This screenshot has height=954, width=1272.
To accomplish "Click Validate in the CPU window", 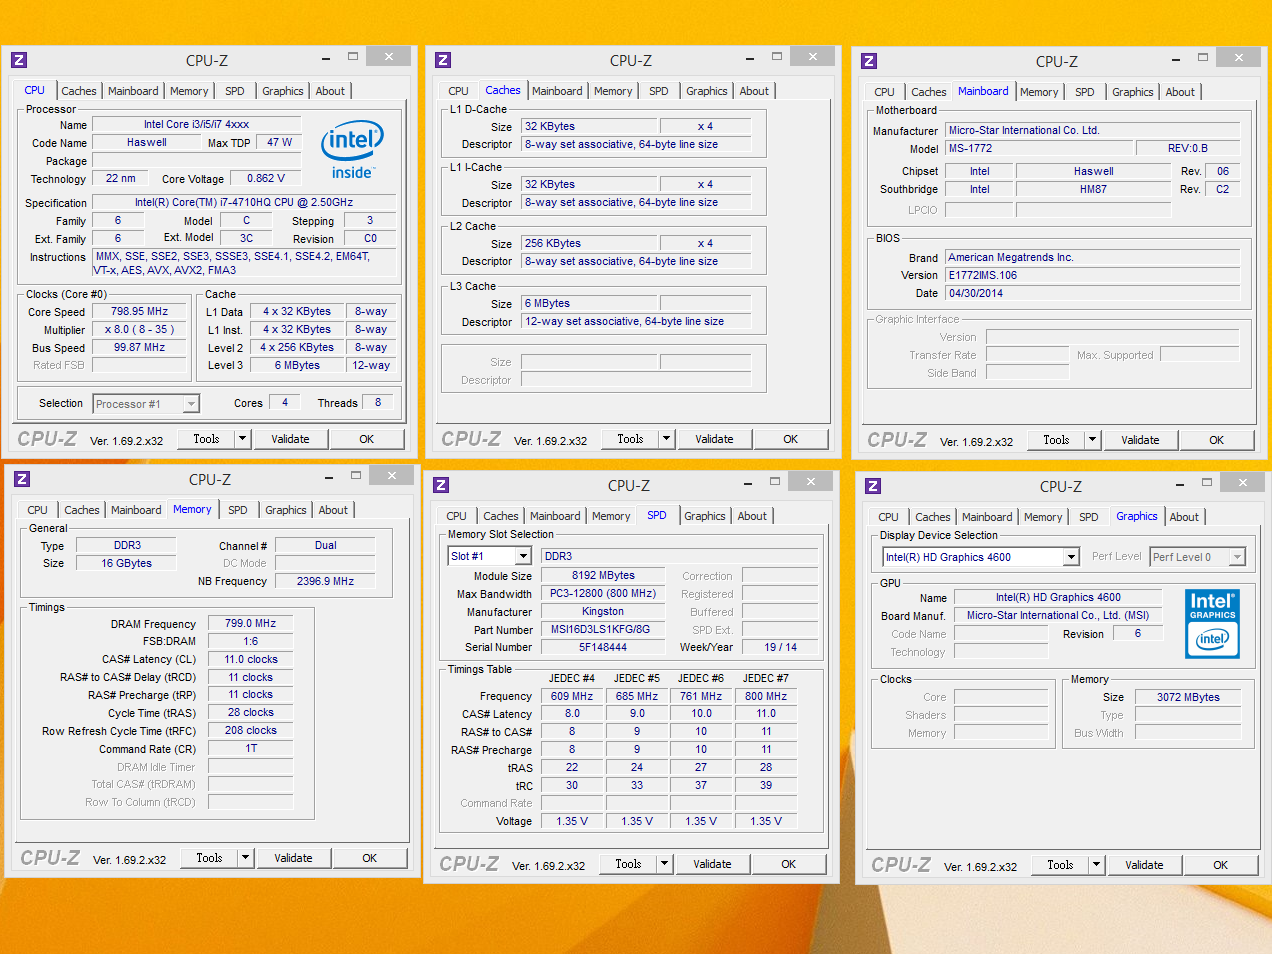I will (290, 439).
